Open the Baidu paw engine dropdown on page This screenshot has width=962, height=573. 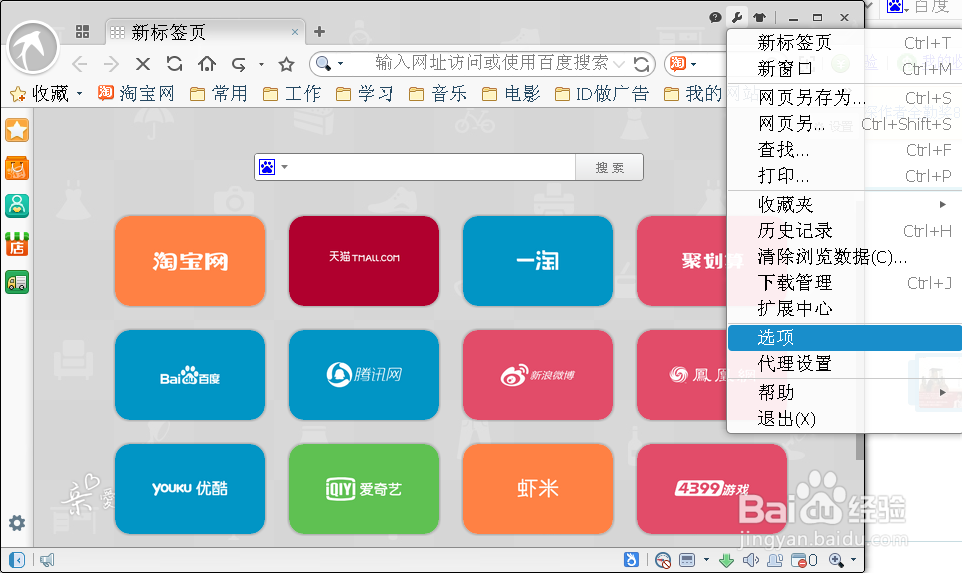(x=285, y=167)
